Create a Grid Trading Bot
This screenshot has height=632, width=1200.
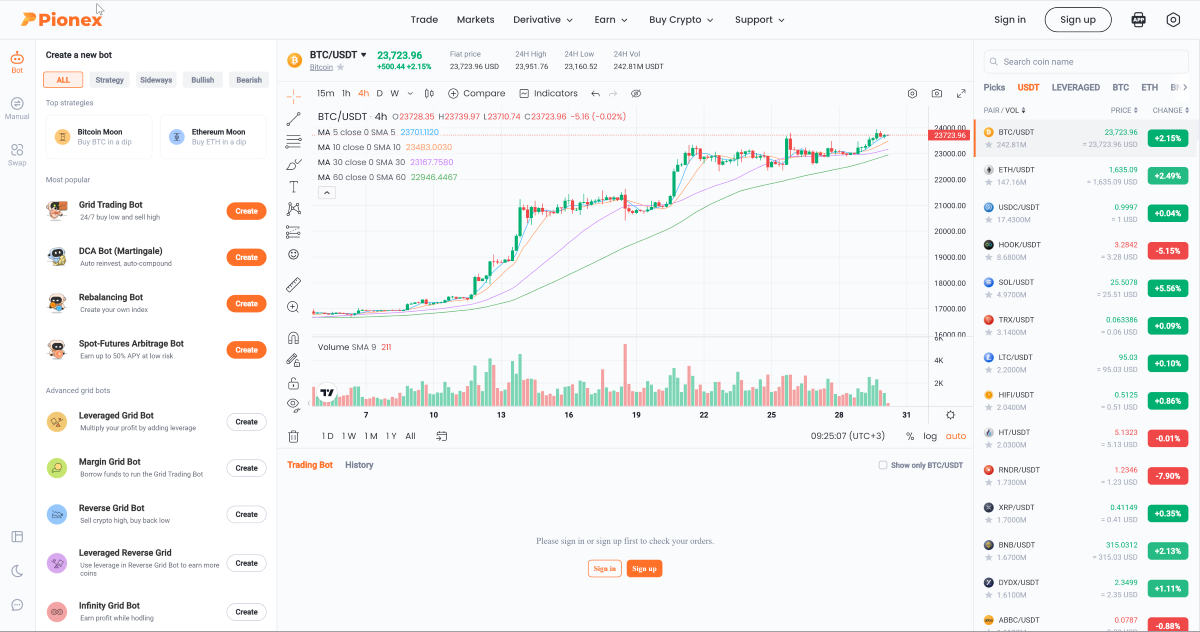point(246,211)
